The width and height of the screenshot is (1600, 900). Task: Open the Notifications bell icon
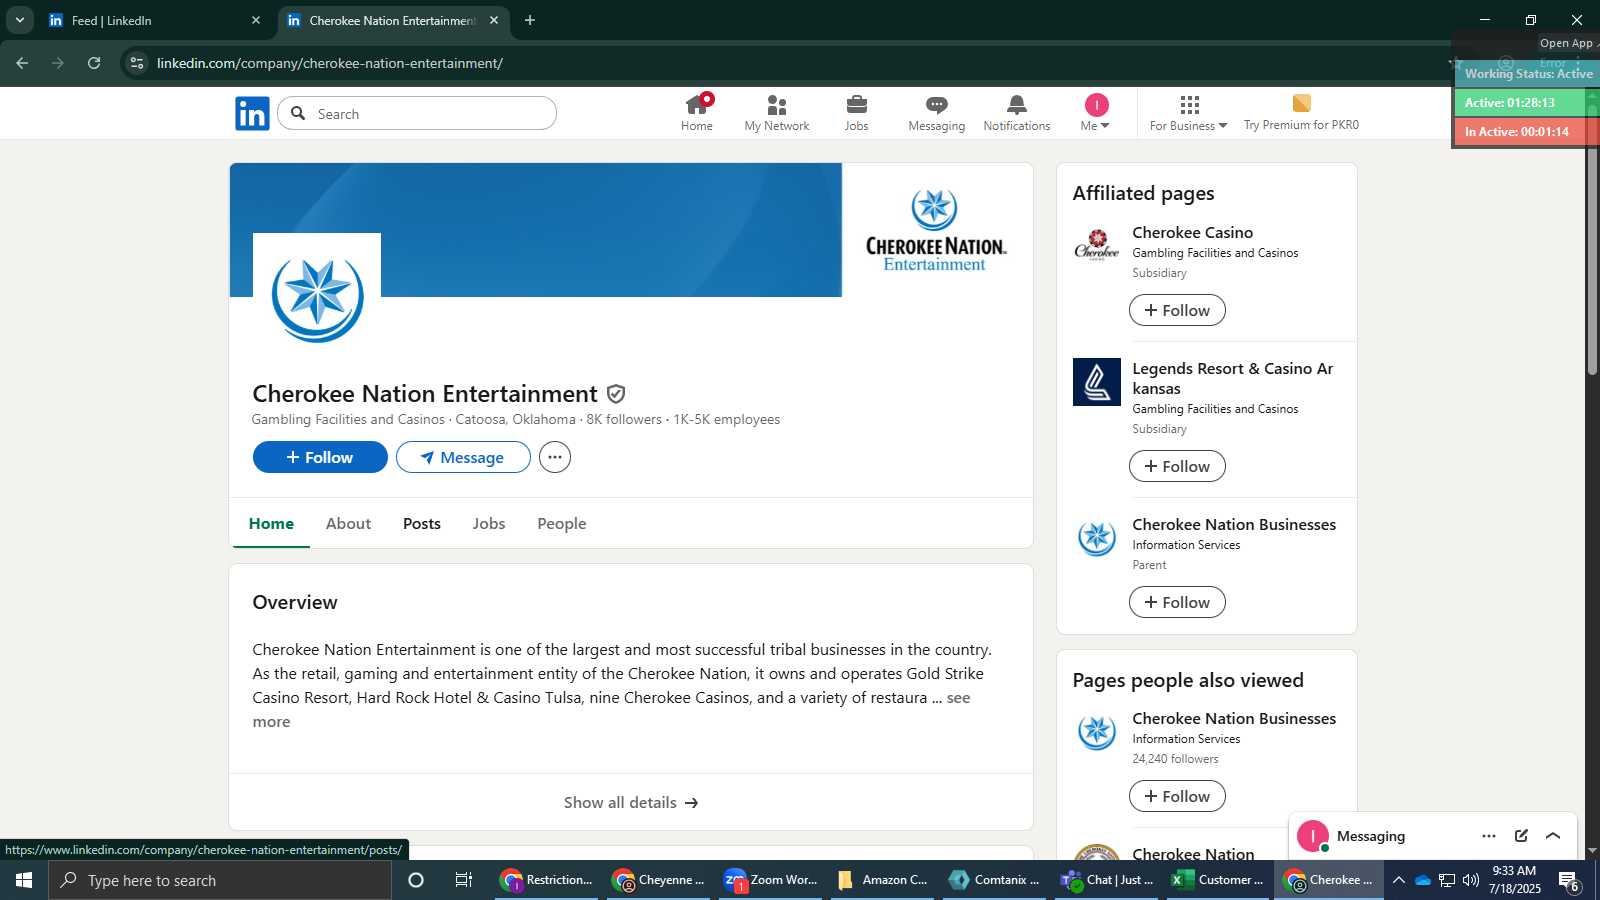[1017, 113]
